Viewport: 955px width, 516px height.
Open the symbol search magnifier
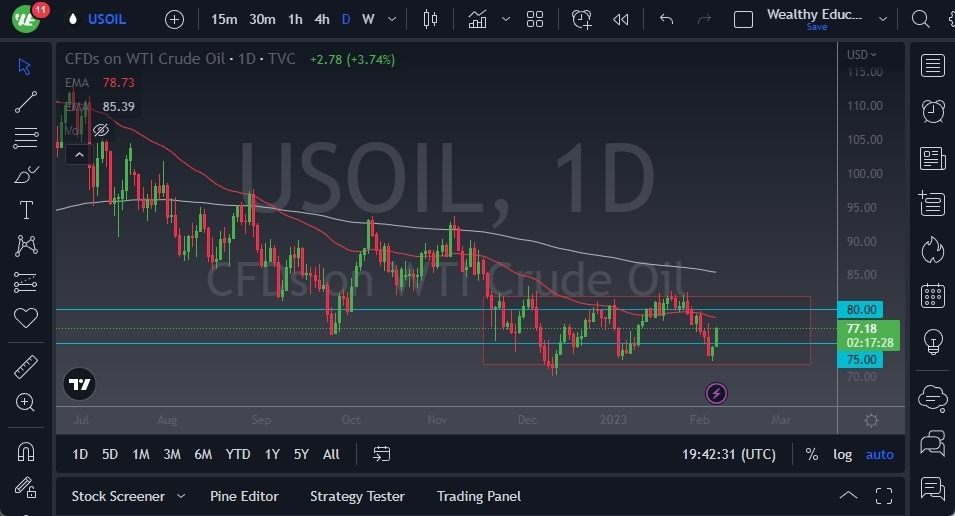(x=920, y=19)
